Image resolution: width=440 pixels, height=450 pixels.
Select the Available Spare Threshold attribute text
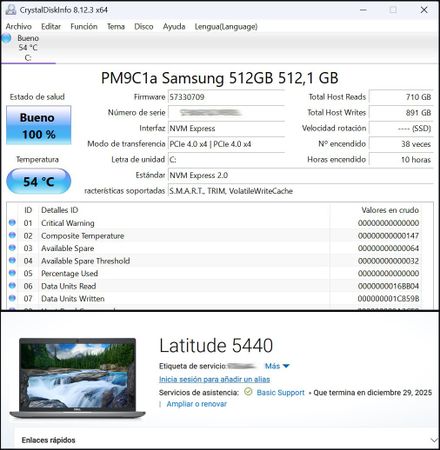86,261
